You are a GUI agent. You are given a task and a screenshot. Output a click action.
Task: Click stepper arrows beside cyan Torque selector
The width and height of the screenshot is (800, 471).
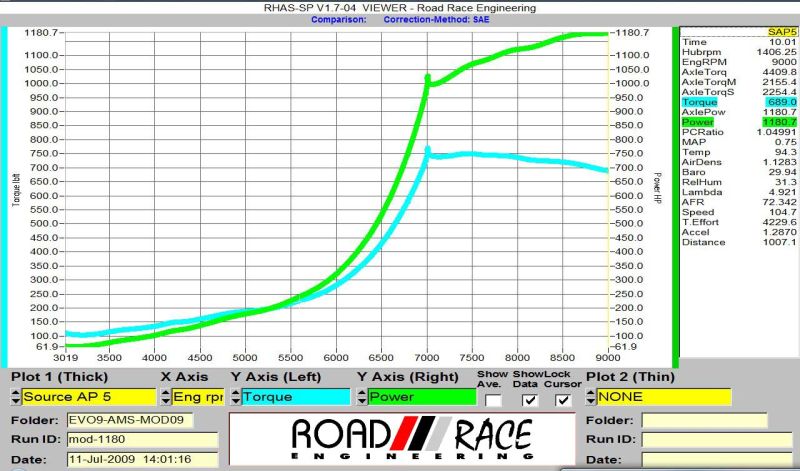point(235,397)
